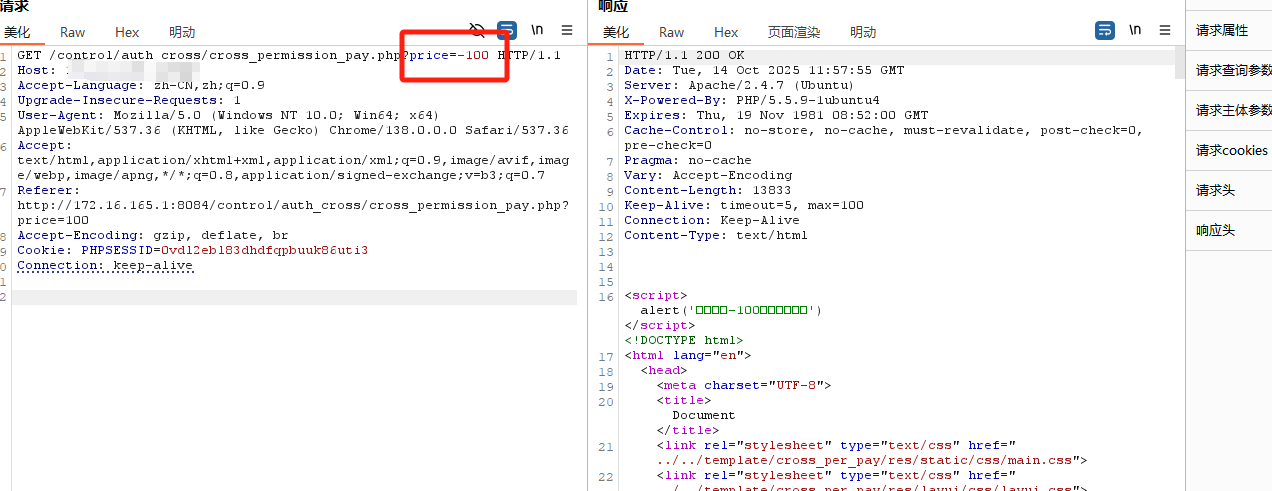Screen dimensions: 1272x491
Task: Click the Cache-Control response header line
Action: coord(884,138)
